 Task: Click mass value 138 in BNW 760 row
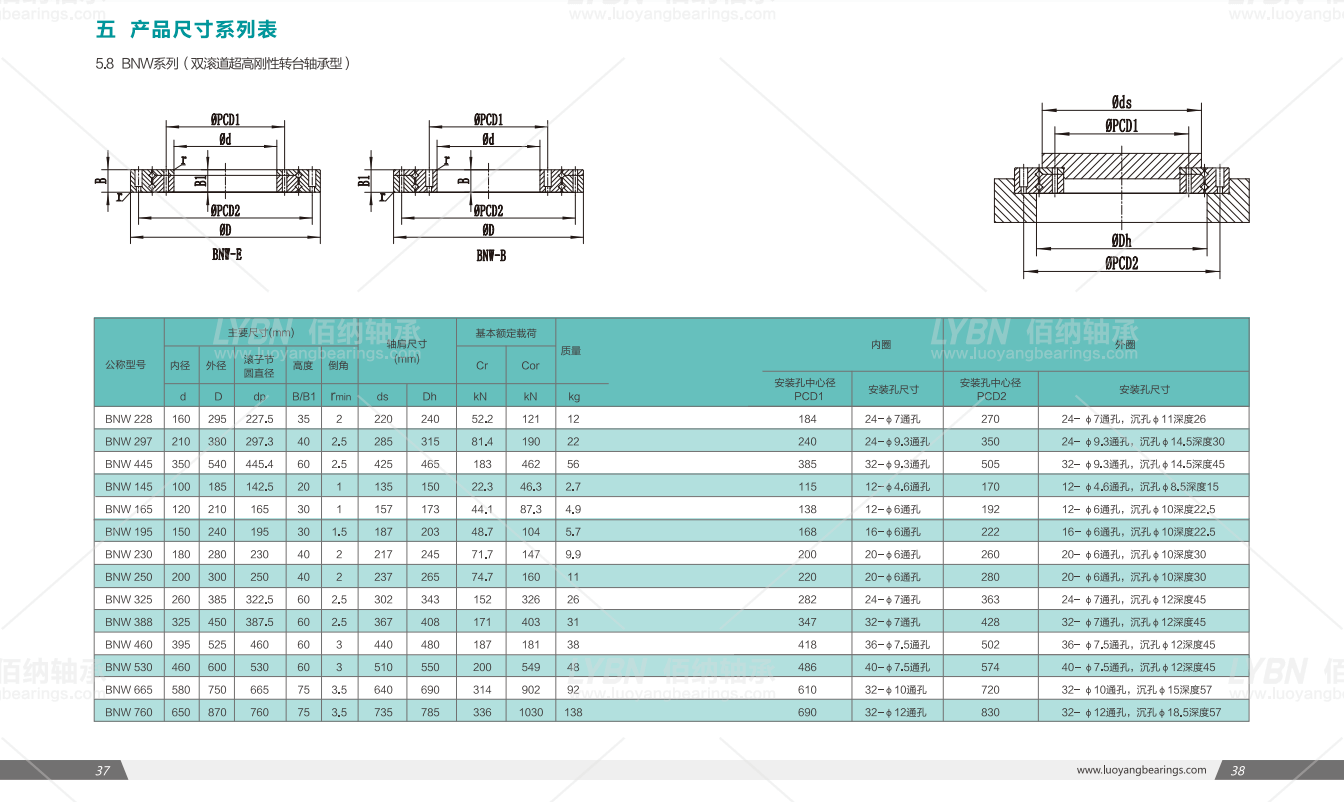(x=574, y=713)
